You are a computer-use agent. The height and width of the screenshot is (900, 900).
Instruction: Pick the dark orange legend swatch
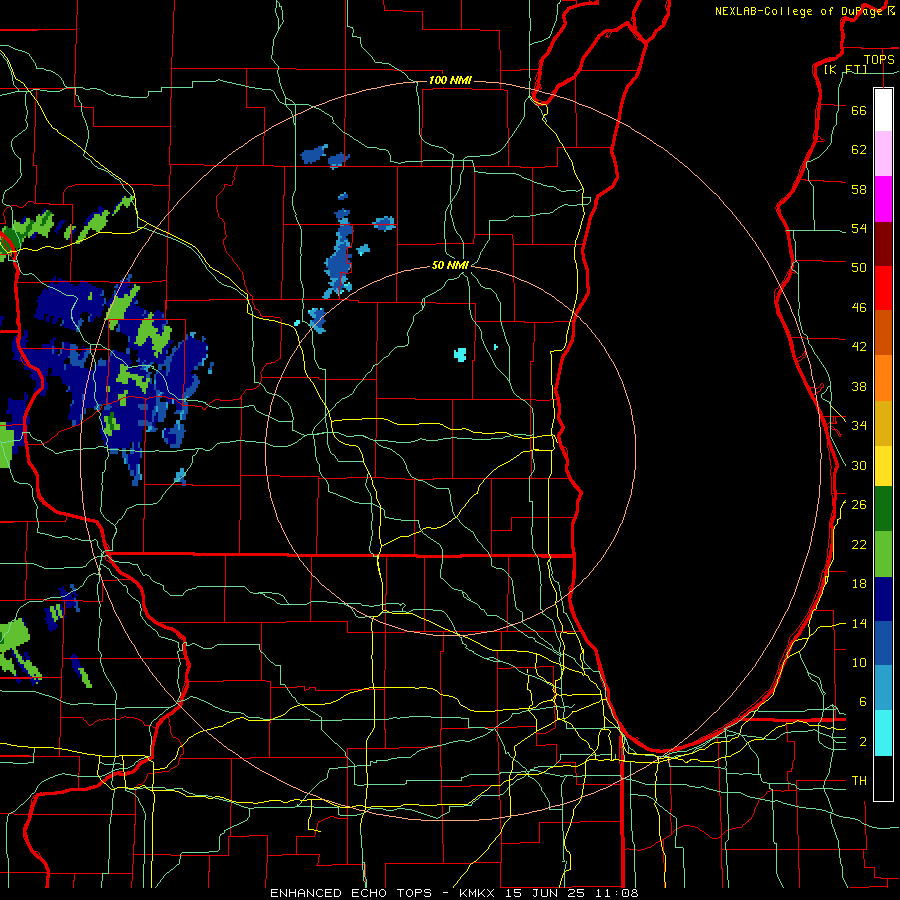[883, 332]
